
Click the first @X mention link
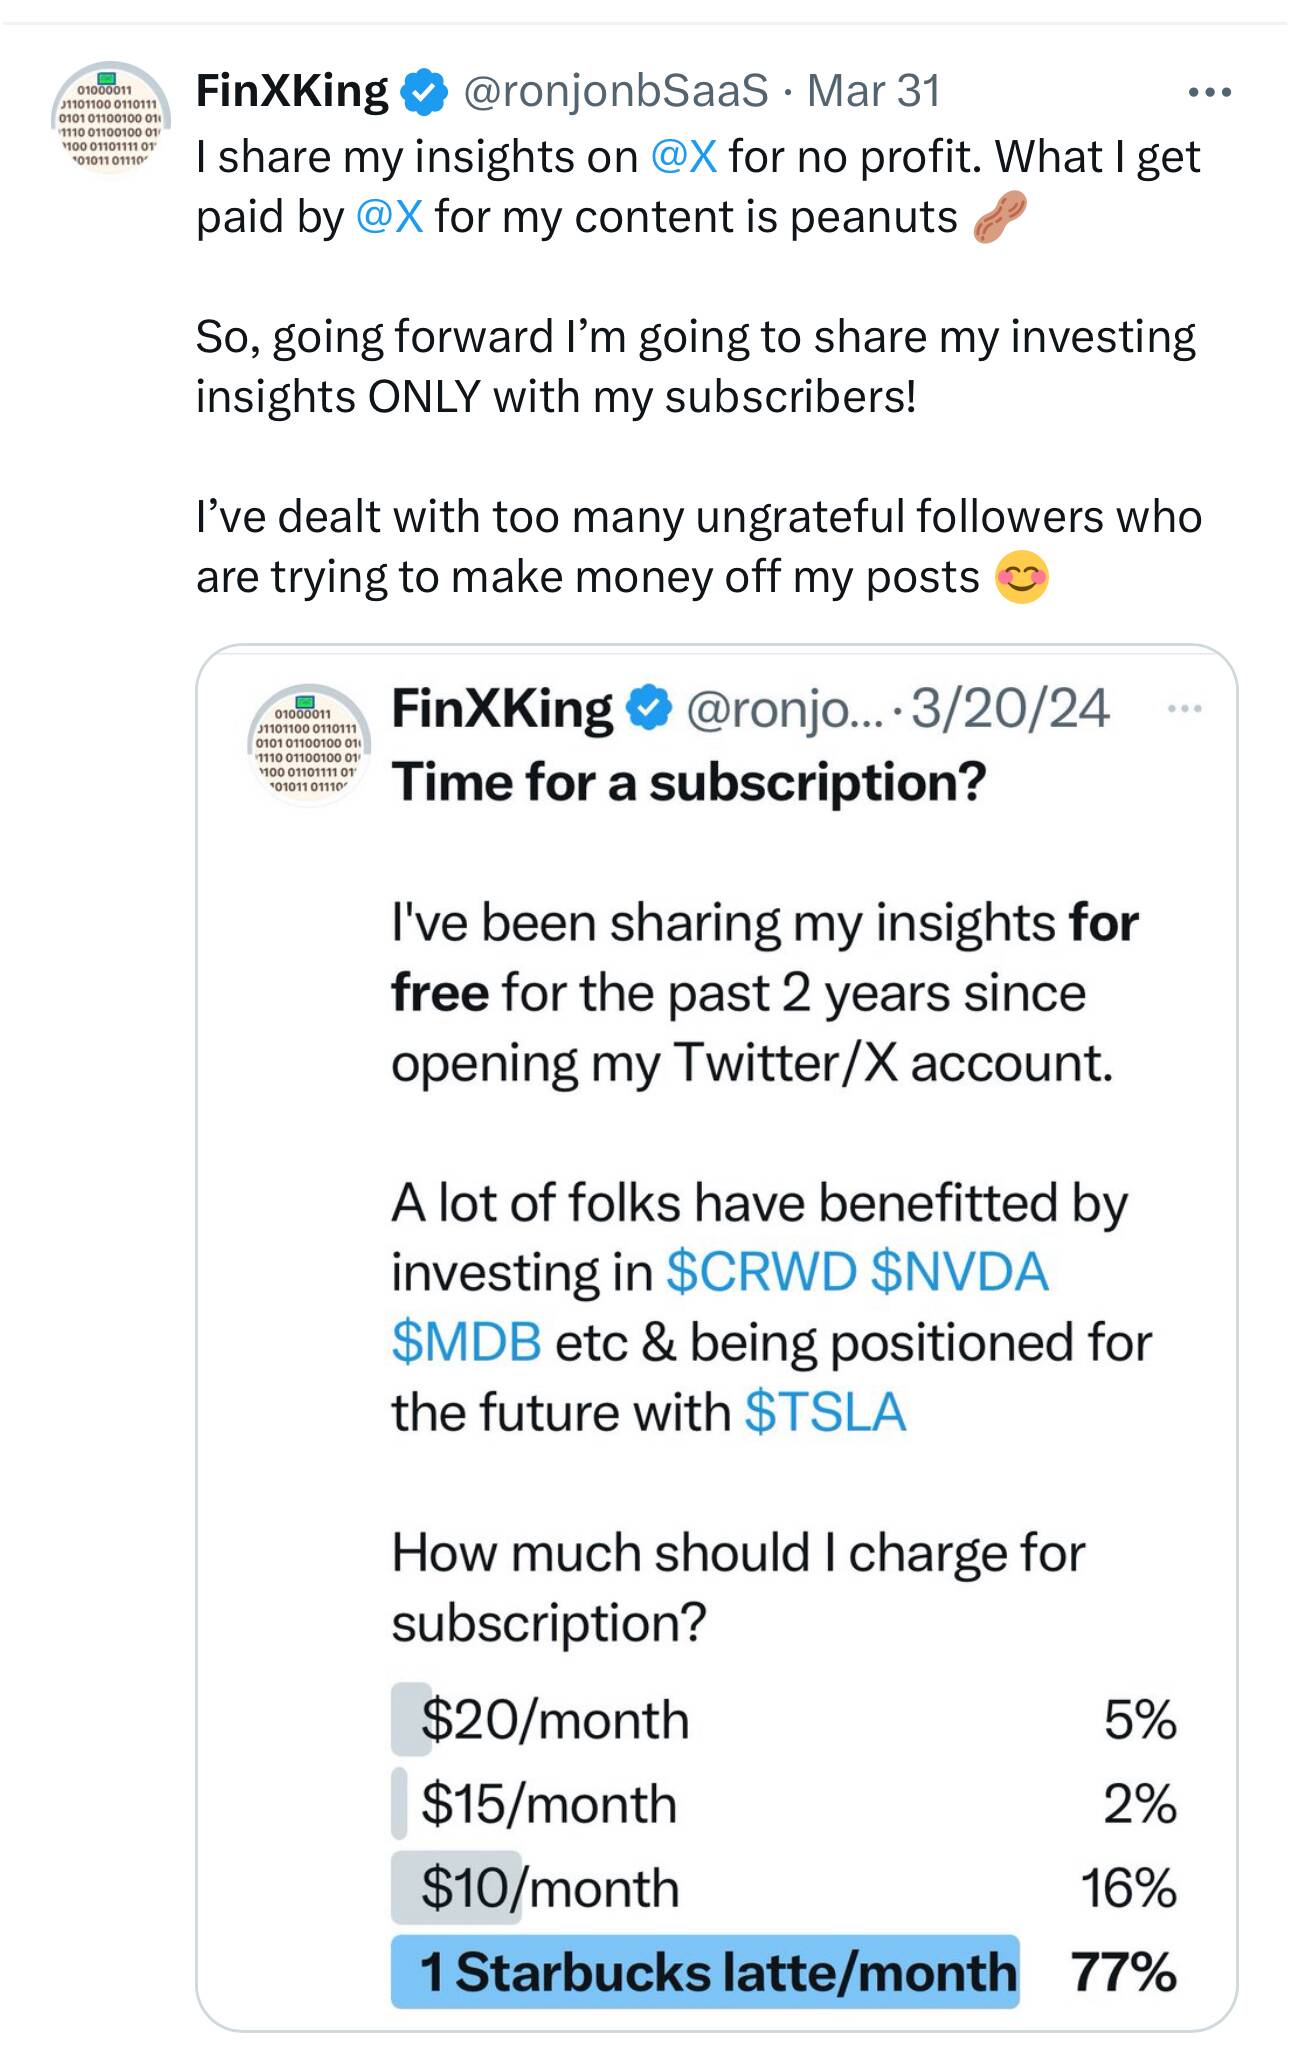pyautogui.click(x=683, y=157)
